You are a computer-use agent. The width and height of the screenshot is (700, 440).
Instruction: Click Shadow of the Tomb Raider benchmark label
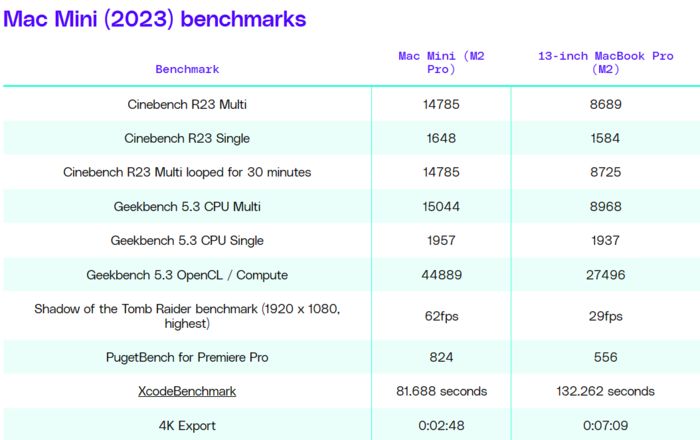pyautogui.click(x=187, y=316)
